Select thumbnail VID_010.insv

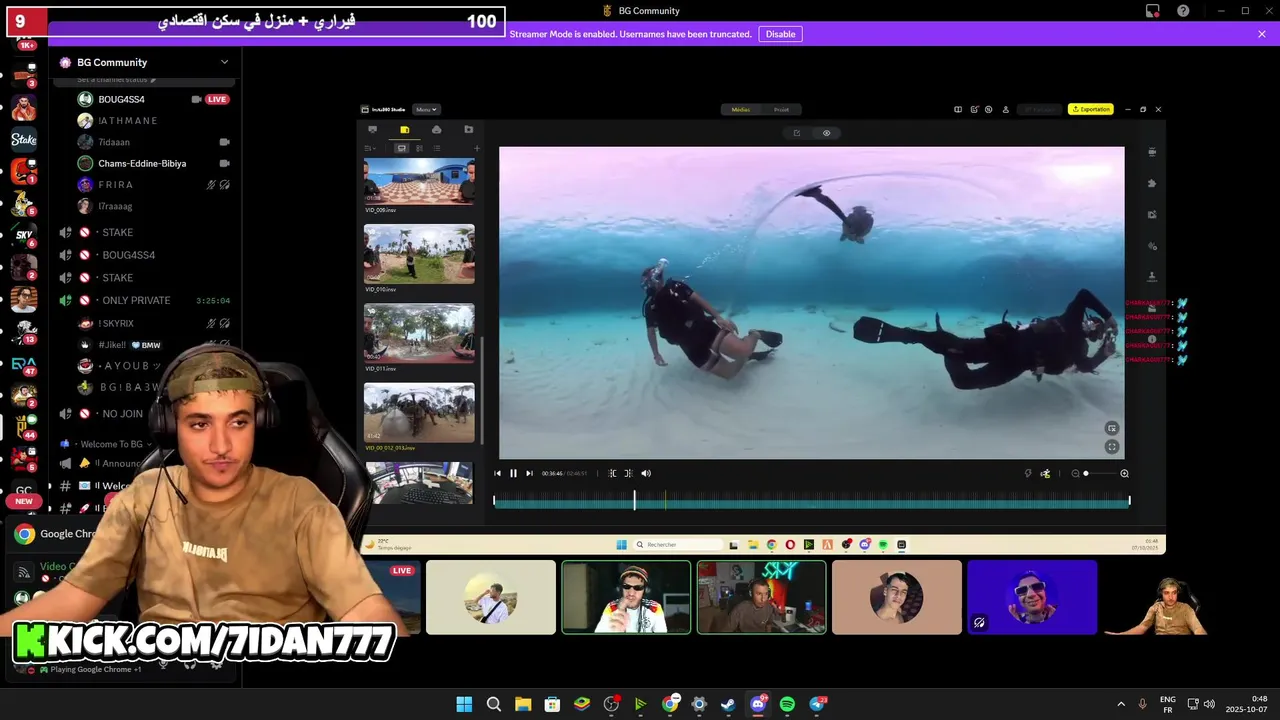click(419, 254)
